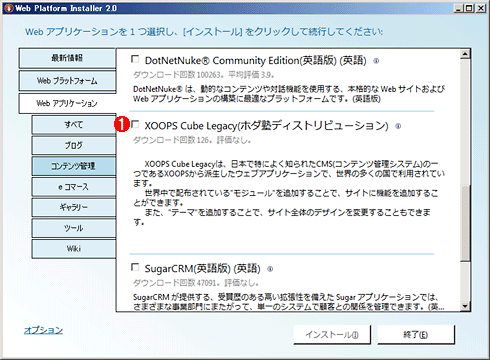Show the e コマース category

click(x=74, y=187)
